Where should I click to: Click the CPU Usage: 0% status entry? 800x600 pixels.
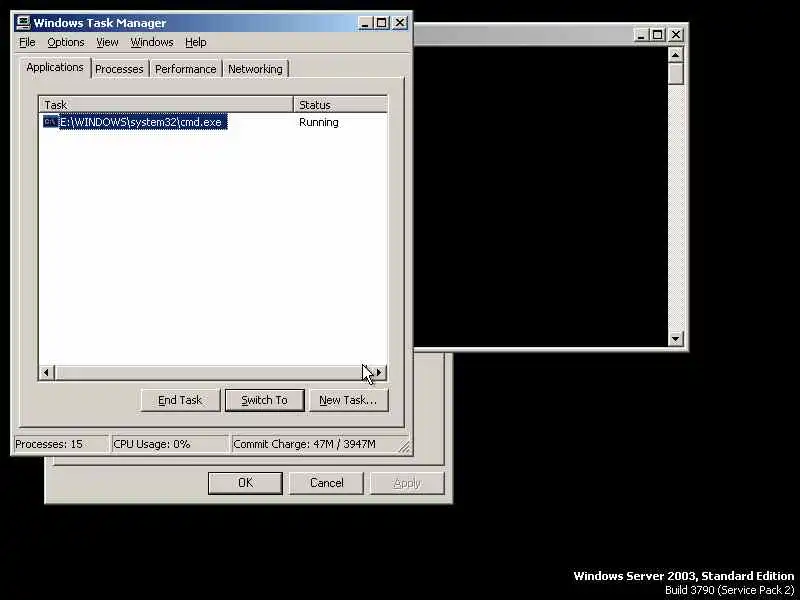(x=169, y=444)
